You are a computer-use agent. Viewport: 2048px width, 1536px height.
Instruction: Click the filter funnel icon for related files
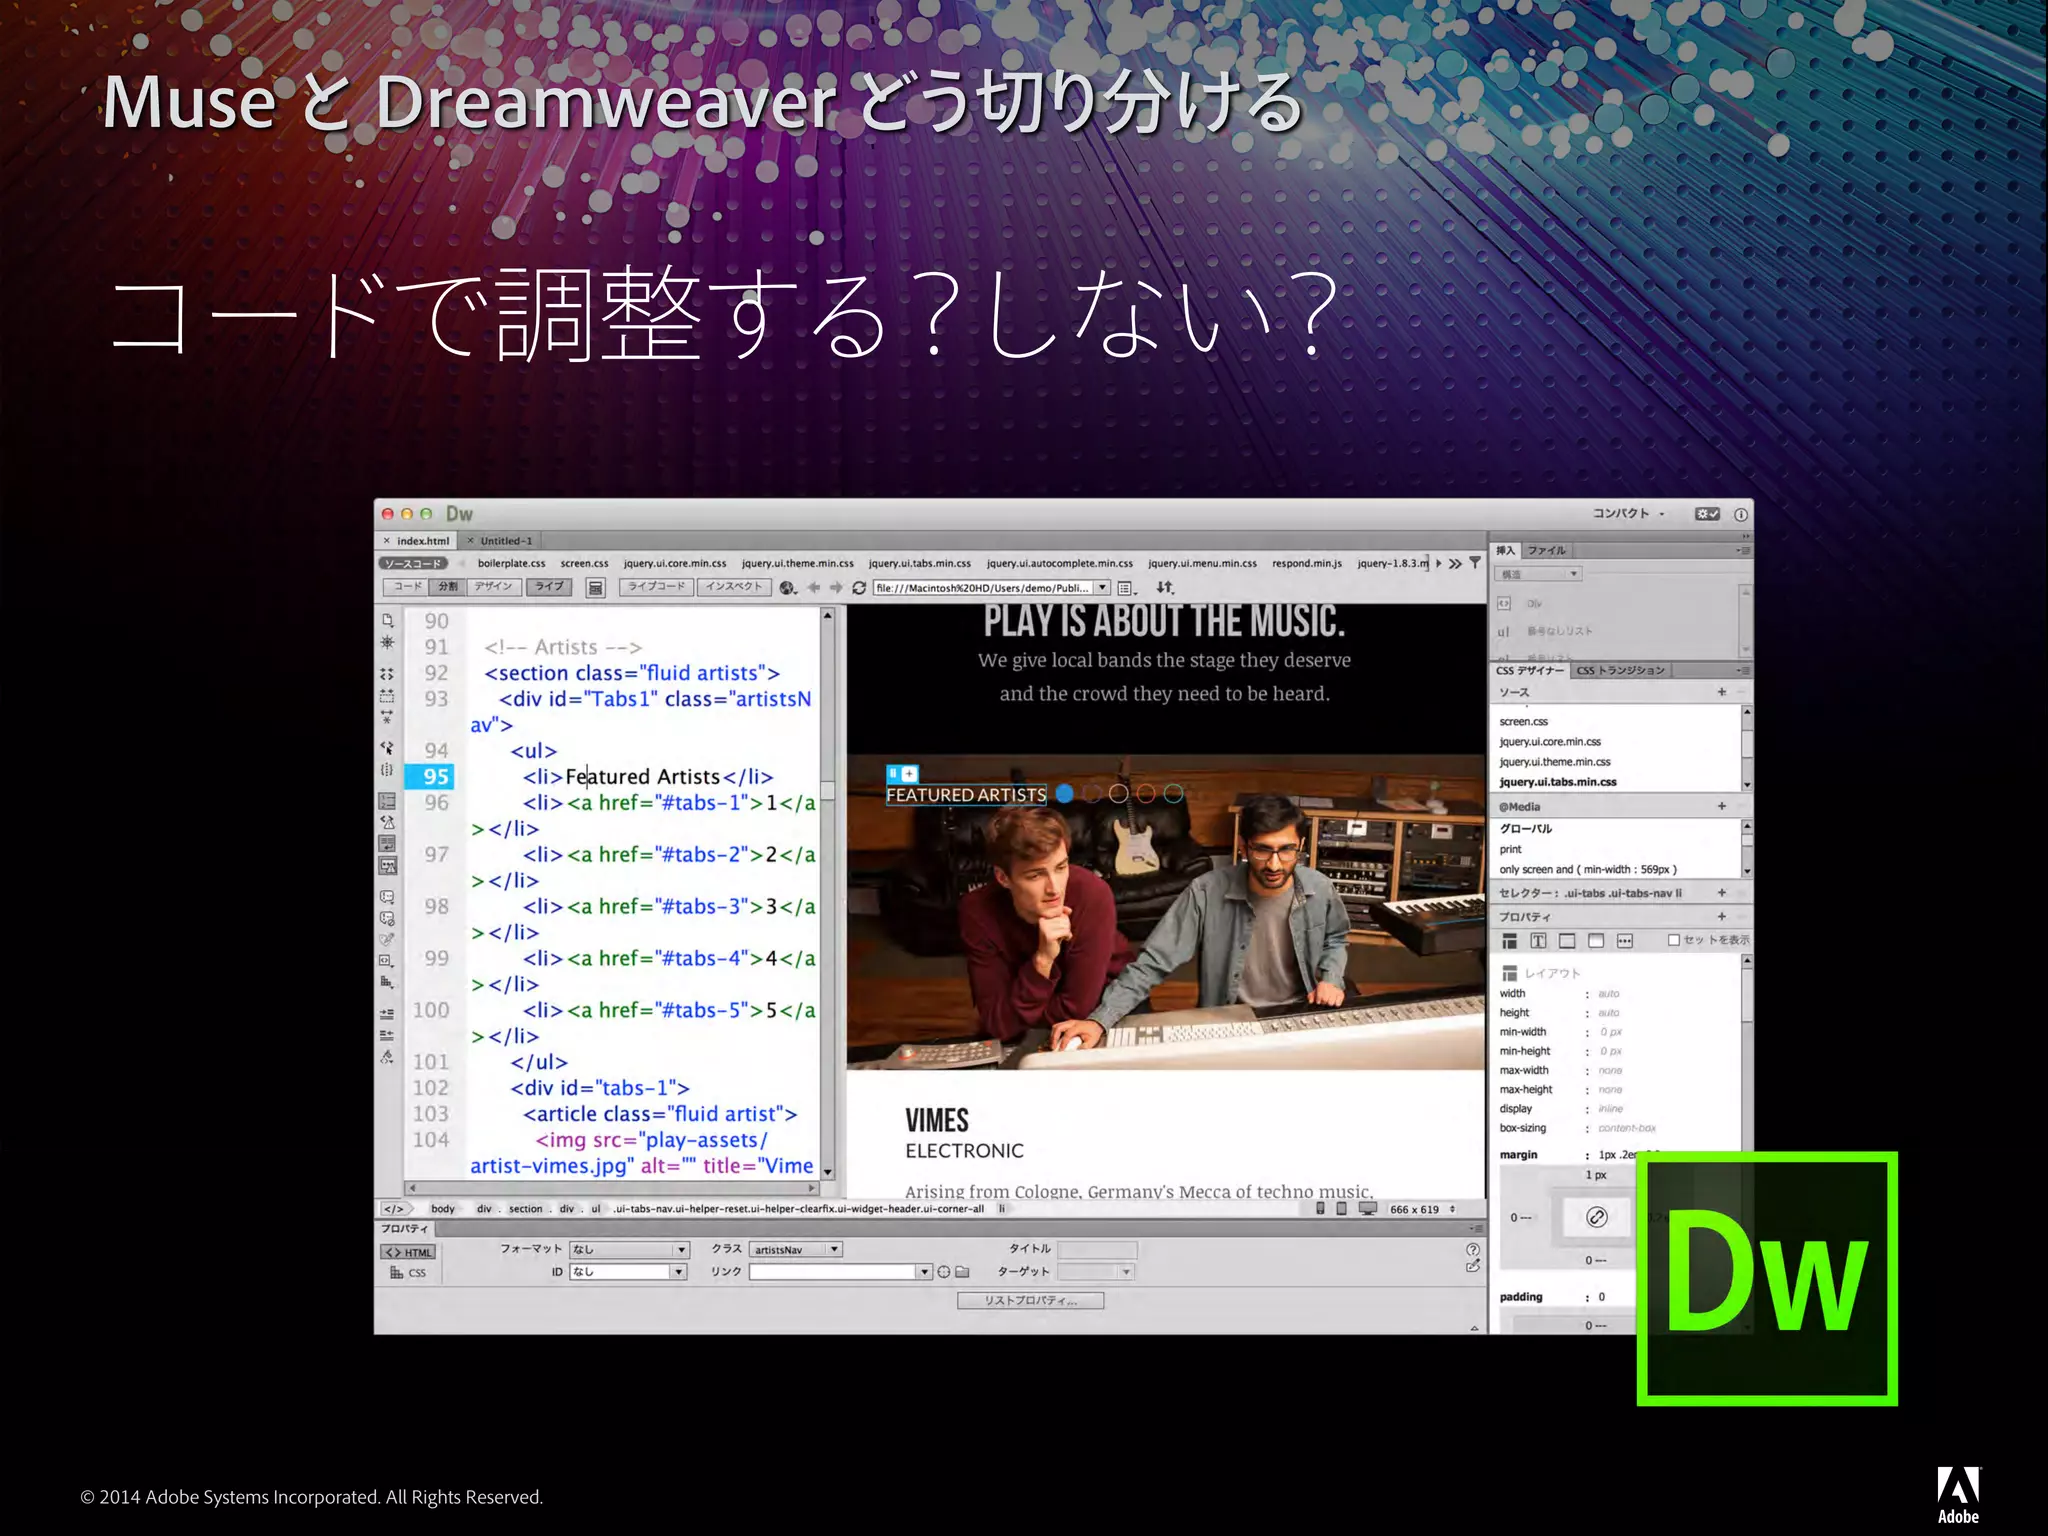coord(1475,563)
